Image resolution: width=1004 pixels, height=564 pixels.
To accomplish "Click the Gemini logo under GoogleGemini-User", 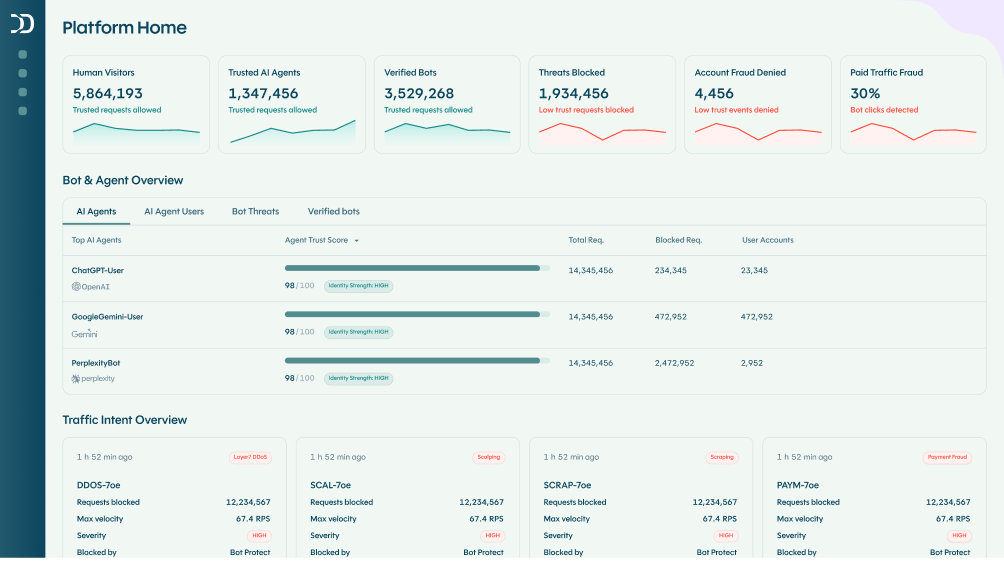I will tap(84, 334).
